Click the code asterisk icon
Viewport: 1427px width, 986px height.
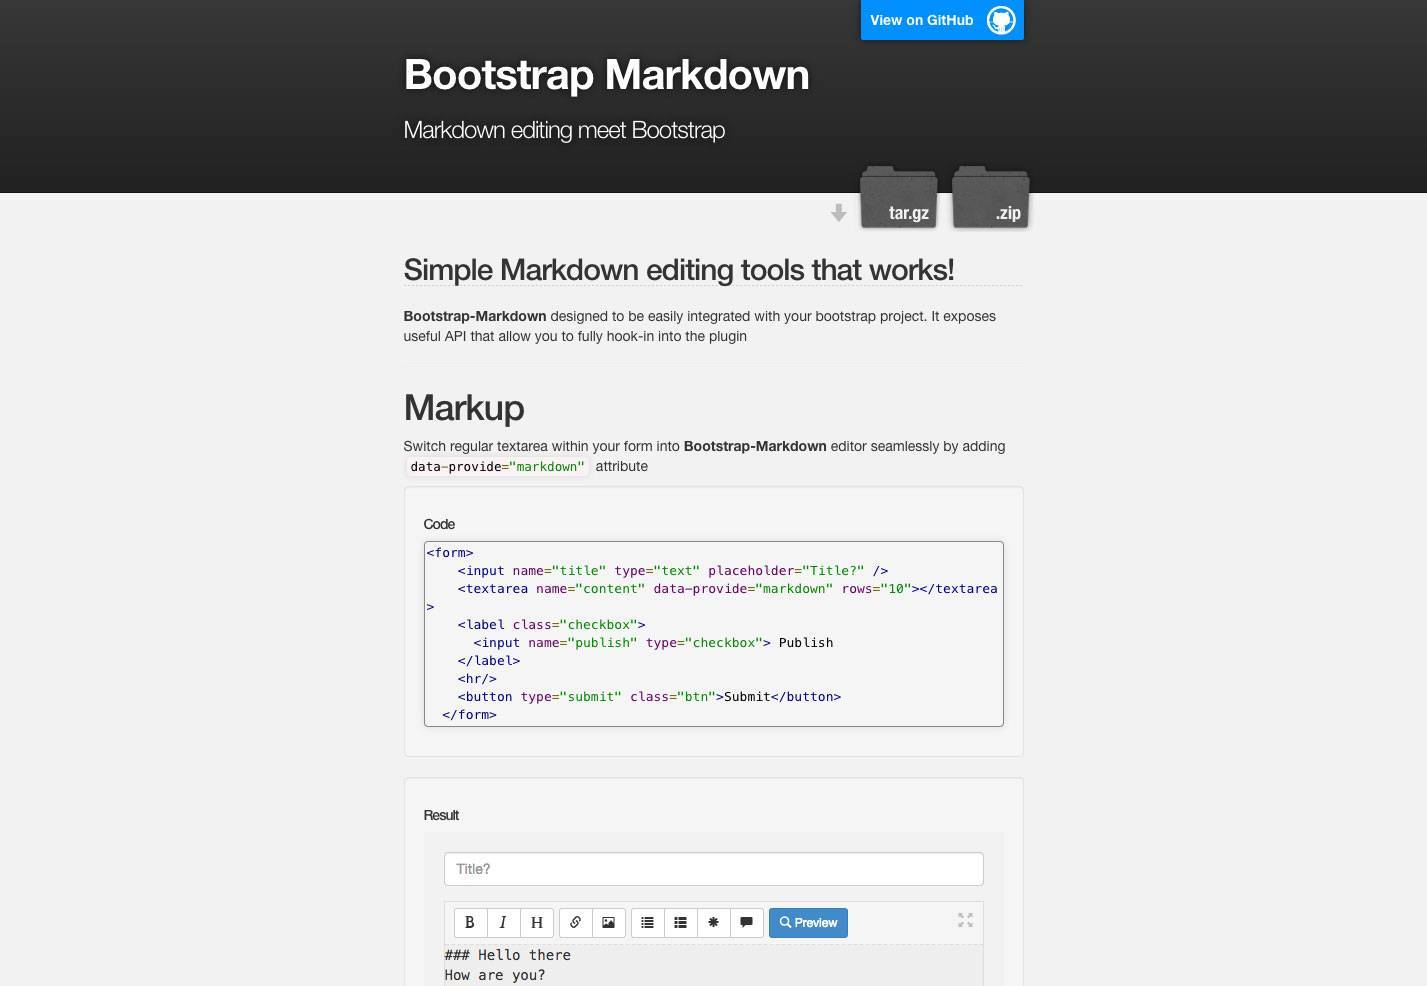click(714, 922)
